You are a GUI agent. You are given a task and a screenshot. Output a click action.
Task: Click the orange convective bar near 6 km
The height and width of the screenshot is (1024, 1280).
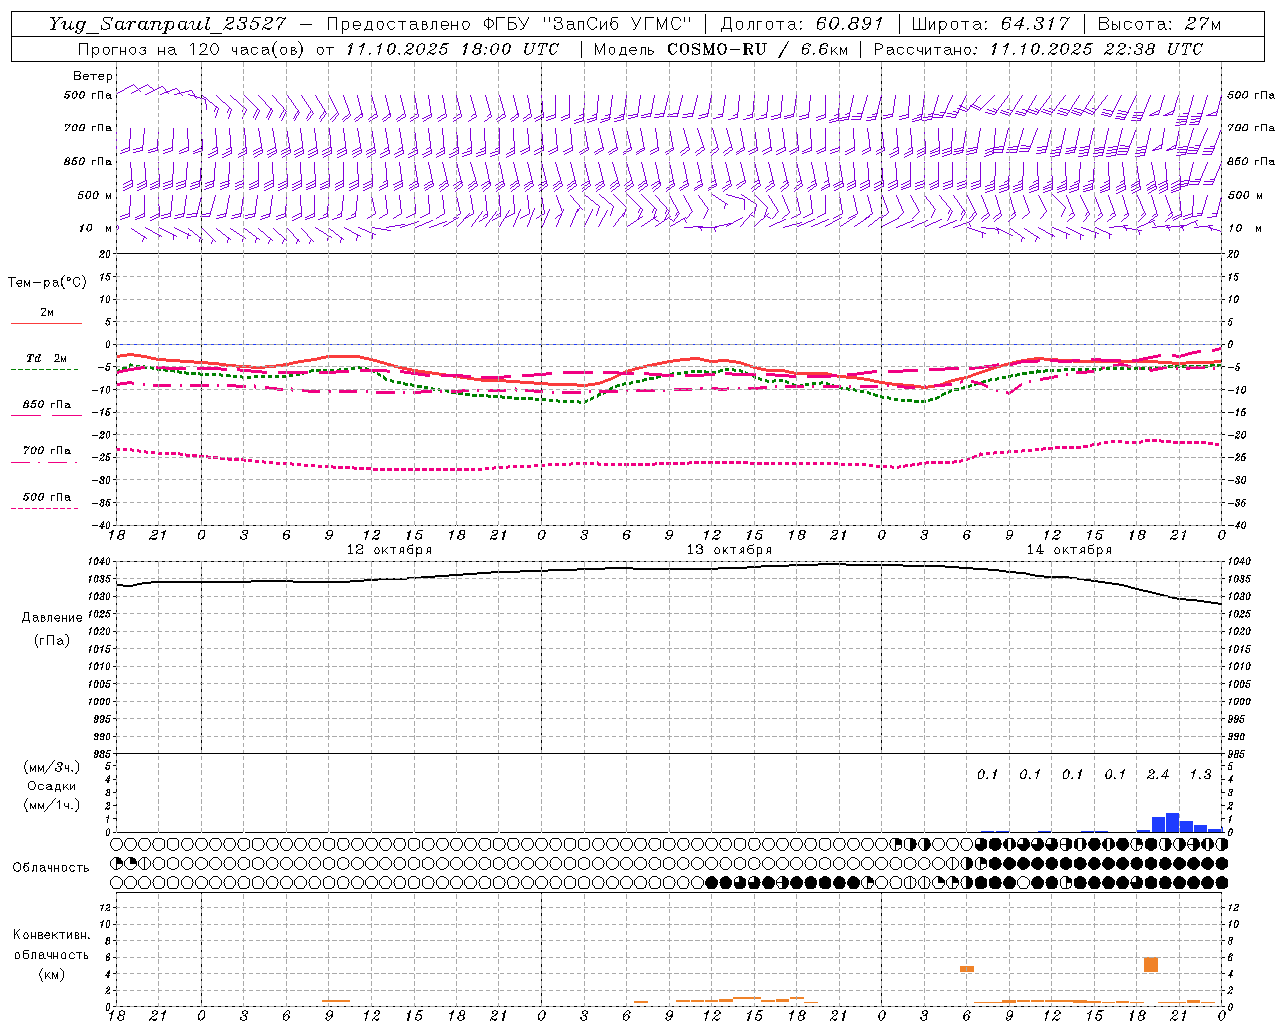coord(1151,965)
